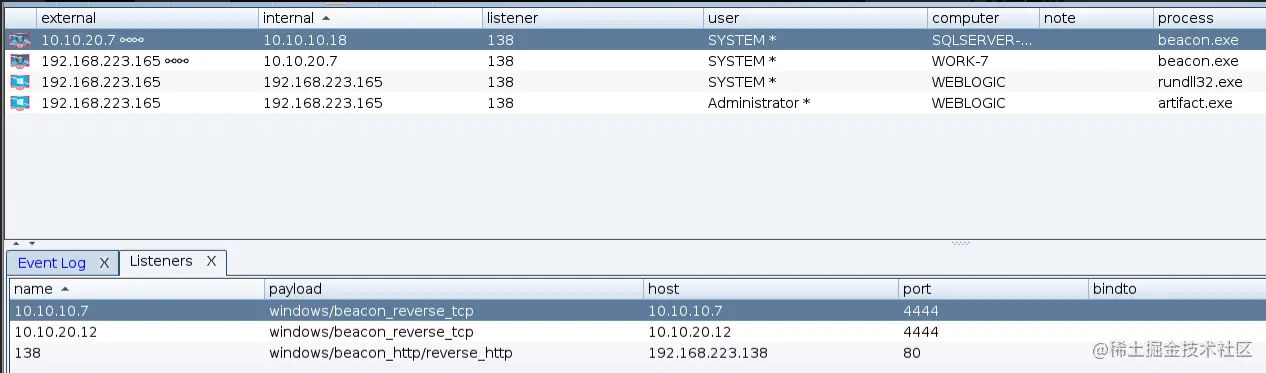
Task: Sort listeners by host column header
Action: [x=770, y=289]
